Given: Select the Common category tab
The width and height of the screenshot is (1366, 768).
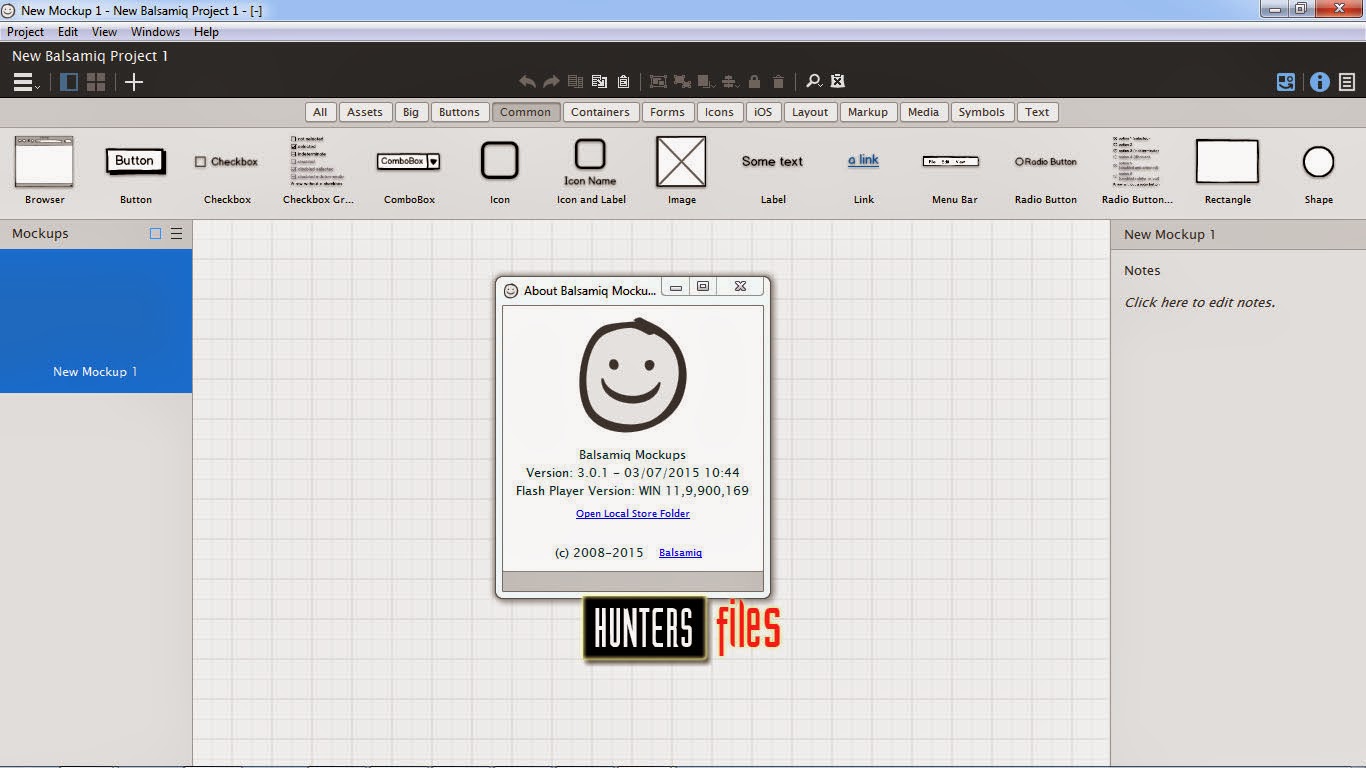Looking at the screenshot, I should pos(525,112).
